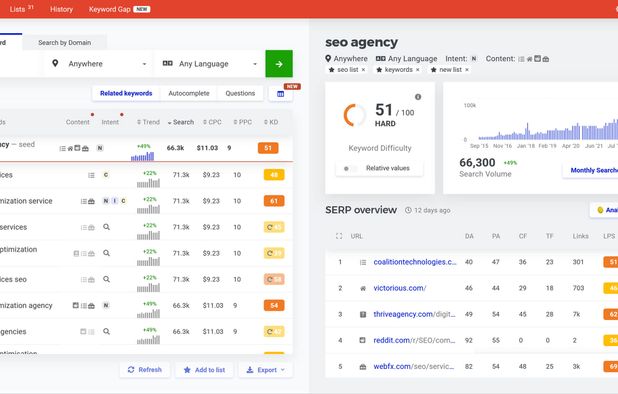618x394 pixels.
Task: Click magnifier intent icon in 'gencies' row
Action: (x=106, y=331)
